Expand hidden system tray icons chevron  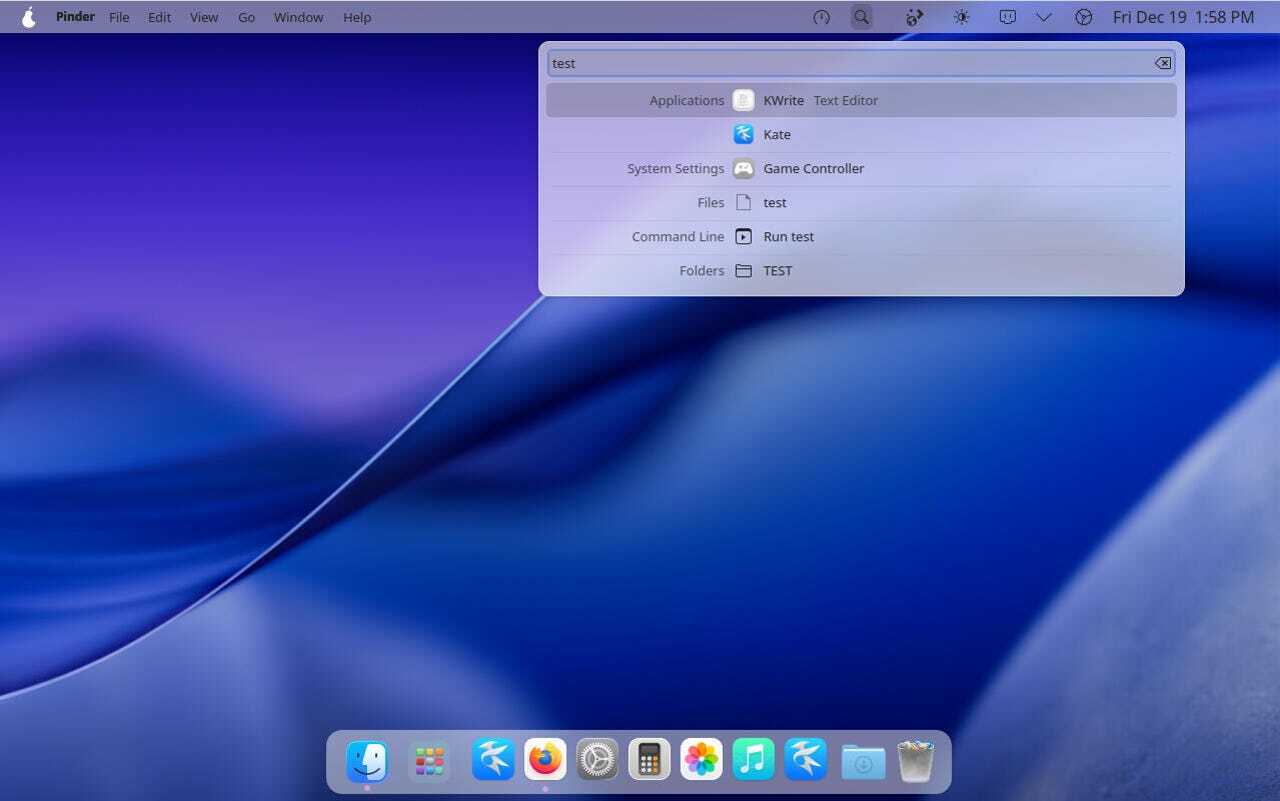(1043, 17)
